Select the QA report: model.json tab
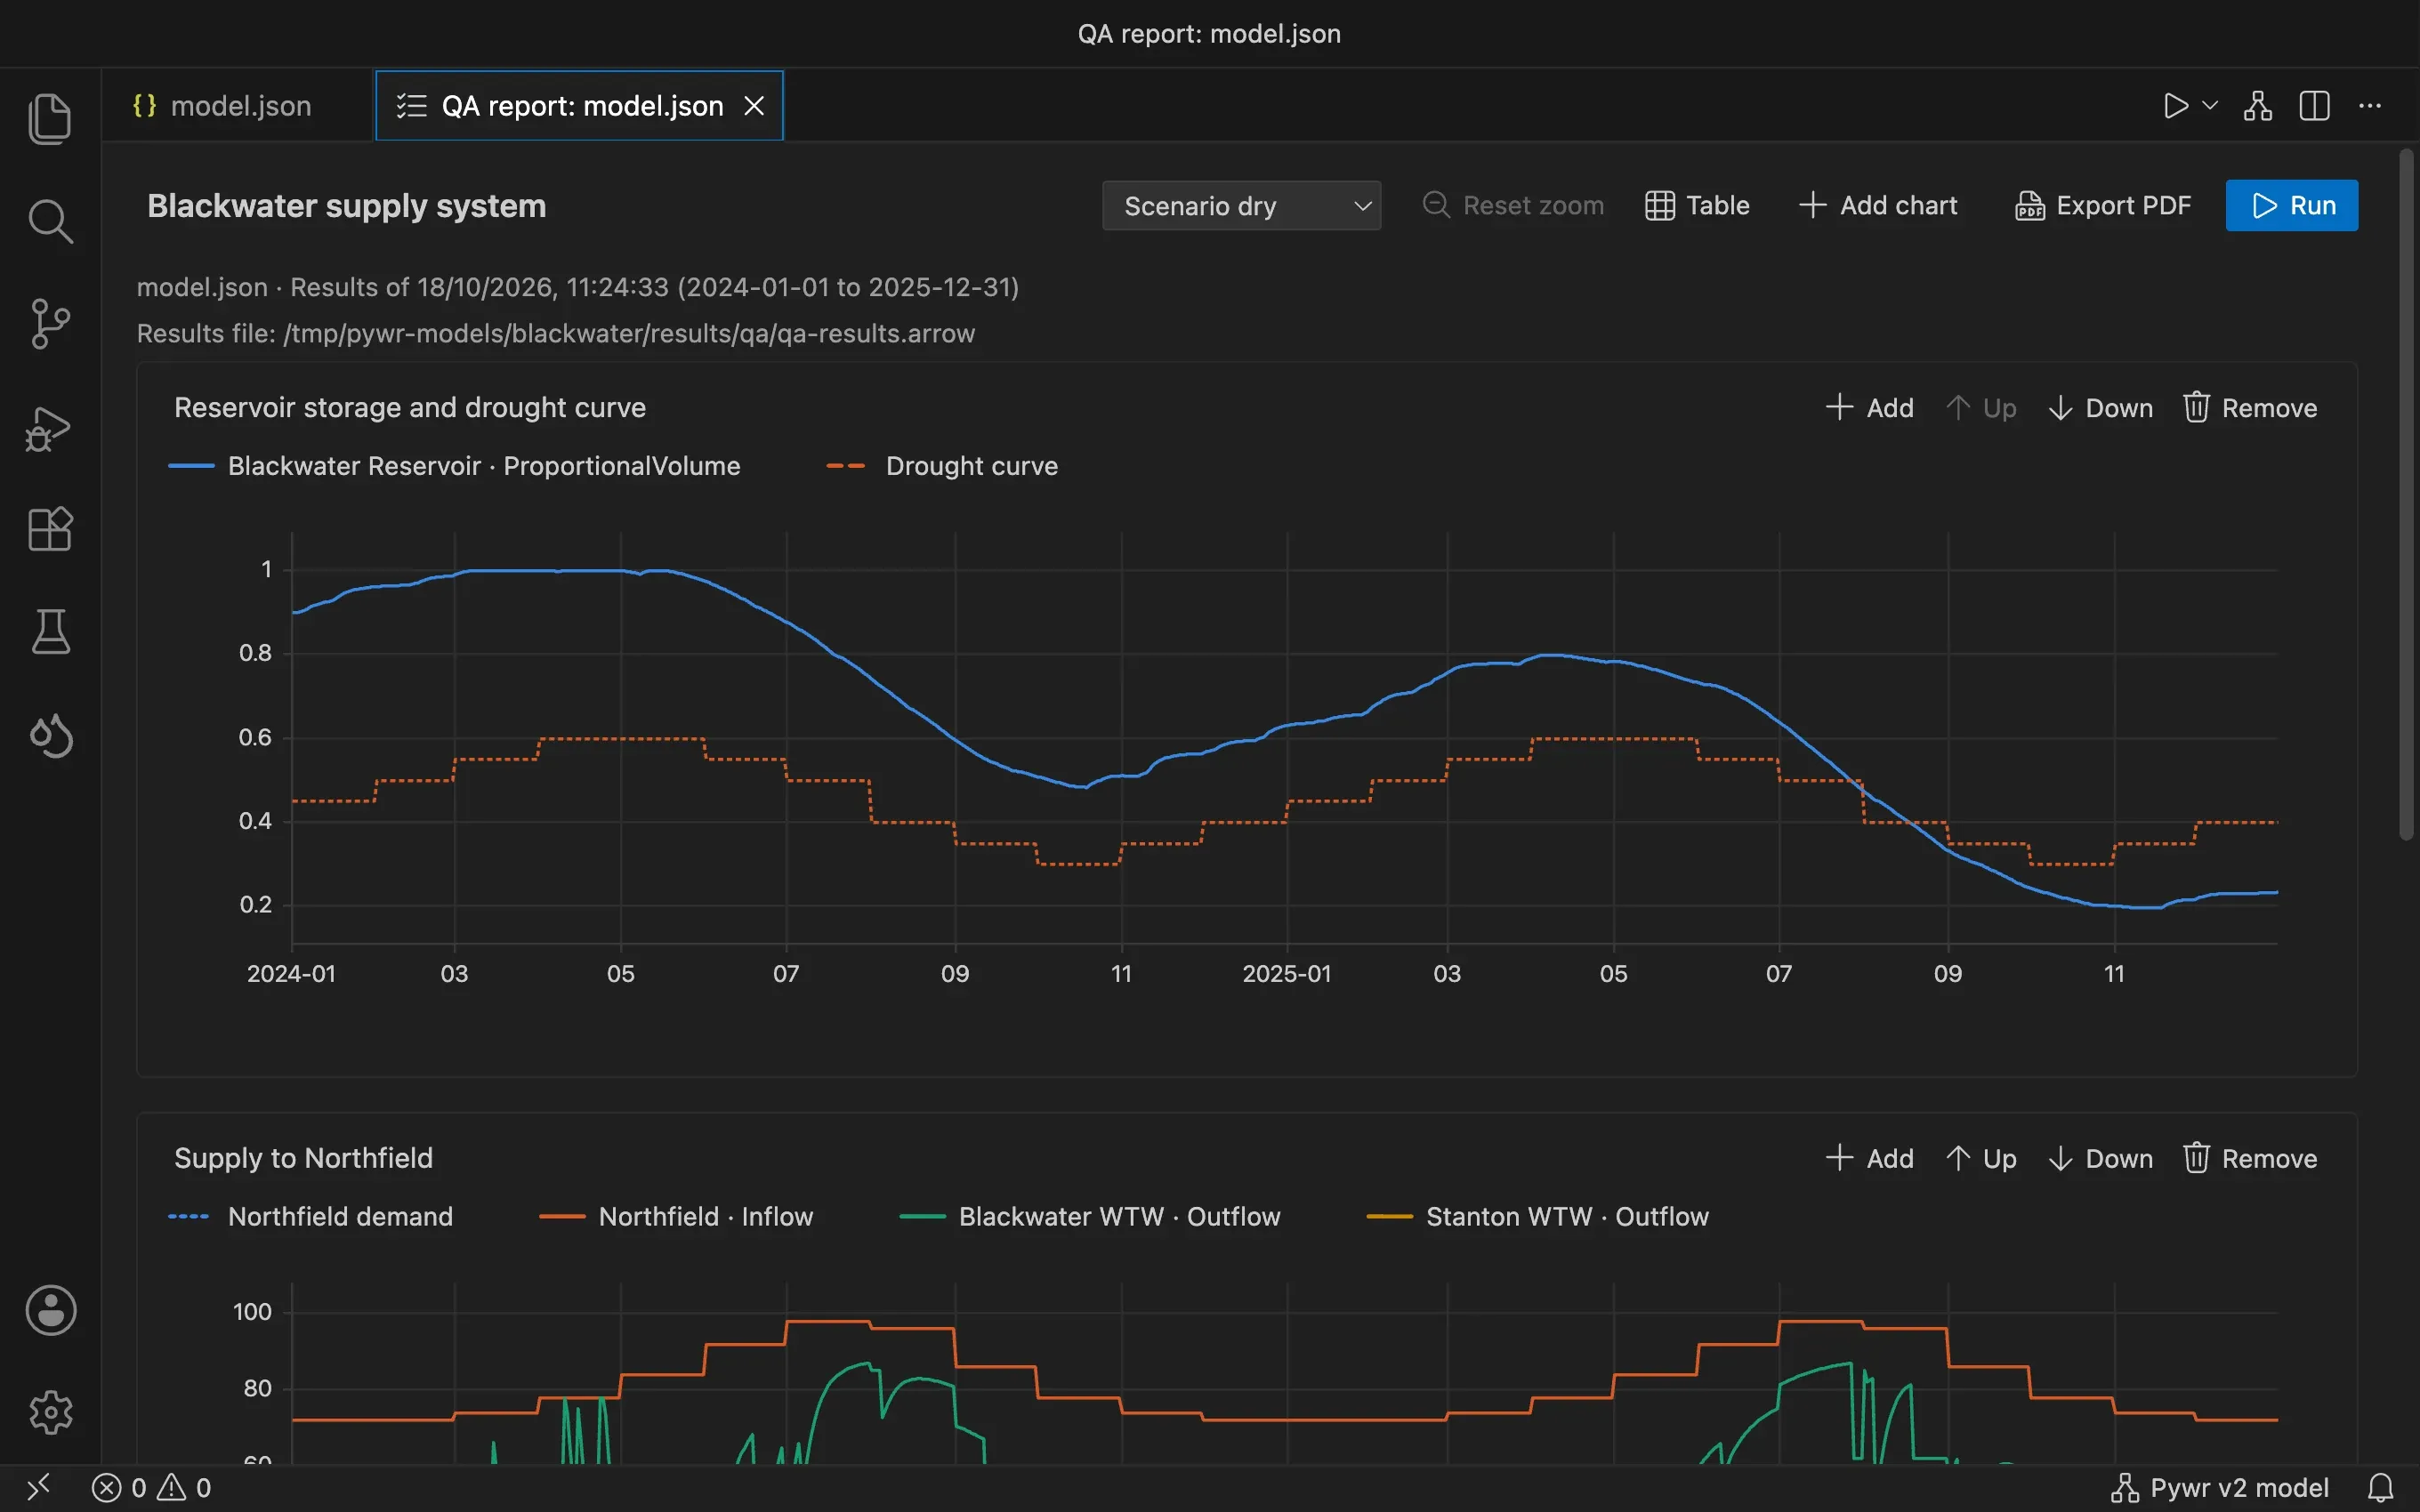The height and width of the screenshot is (1512, 2420). [580, 106]
